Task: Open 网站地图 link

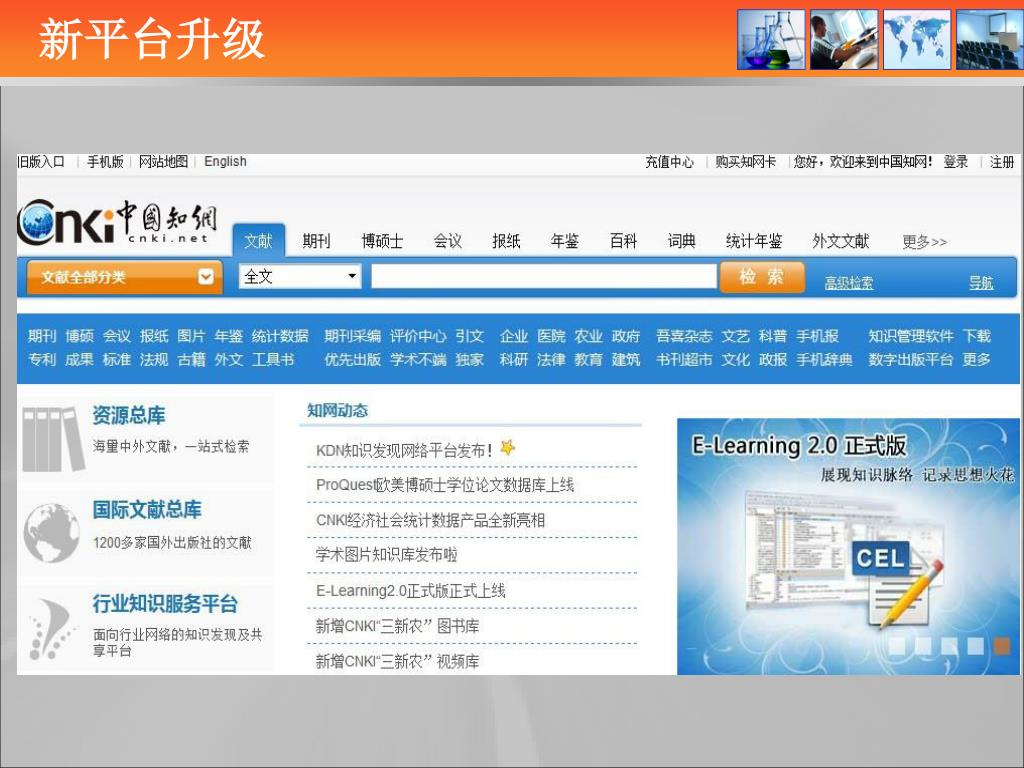Action: coord(163,161)
